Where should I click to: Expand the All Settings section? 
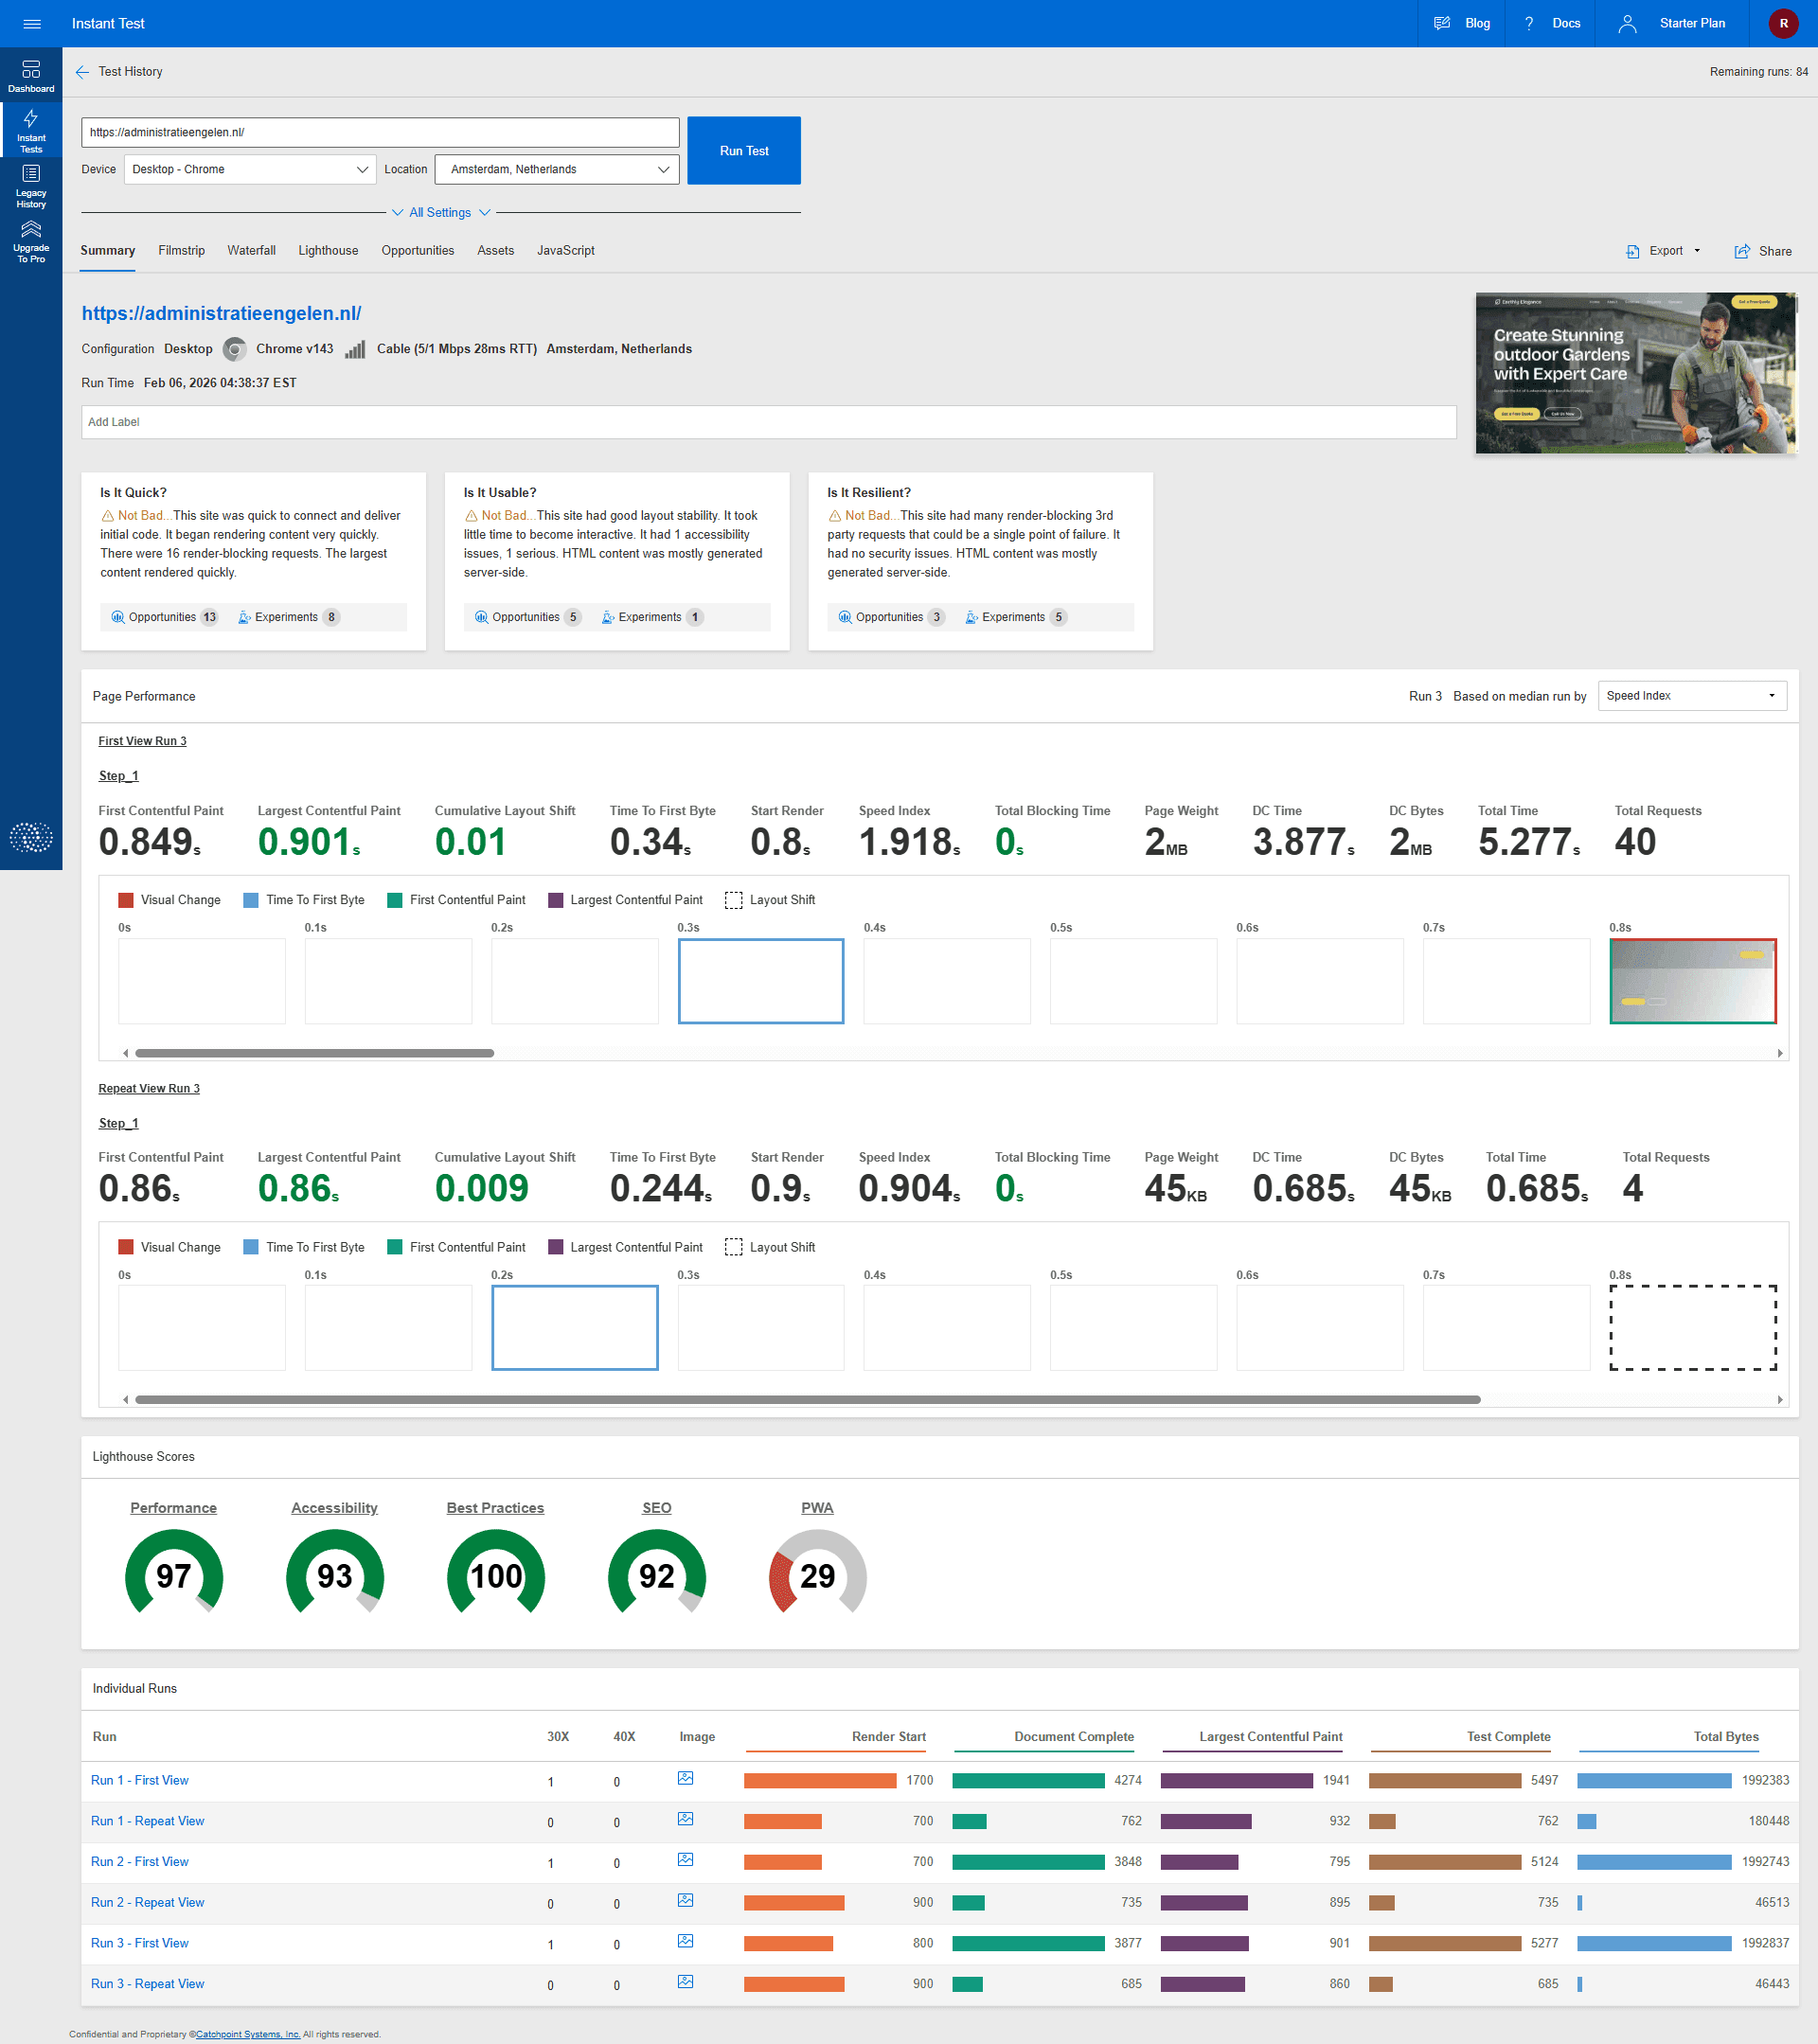pyautogui.click(x=440, y=213)
